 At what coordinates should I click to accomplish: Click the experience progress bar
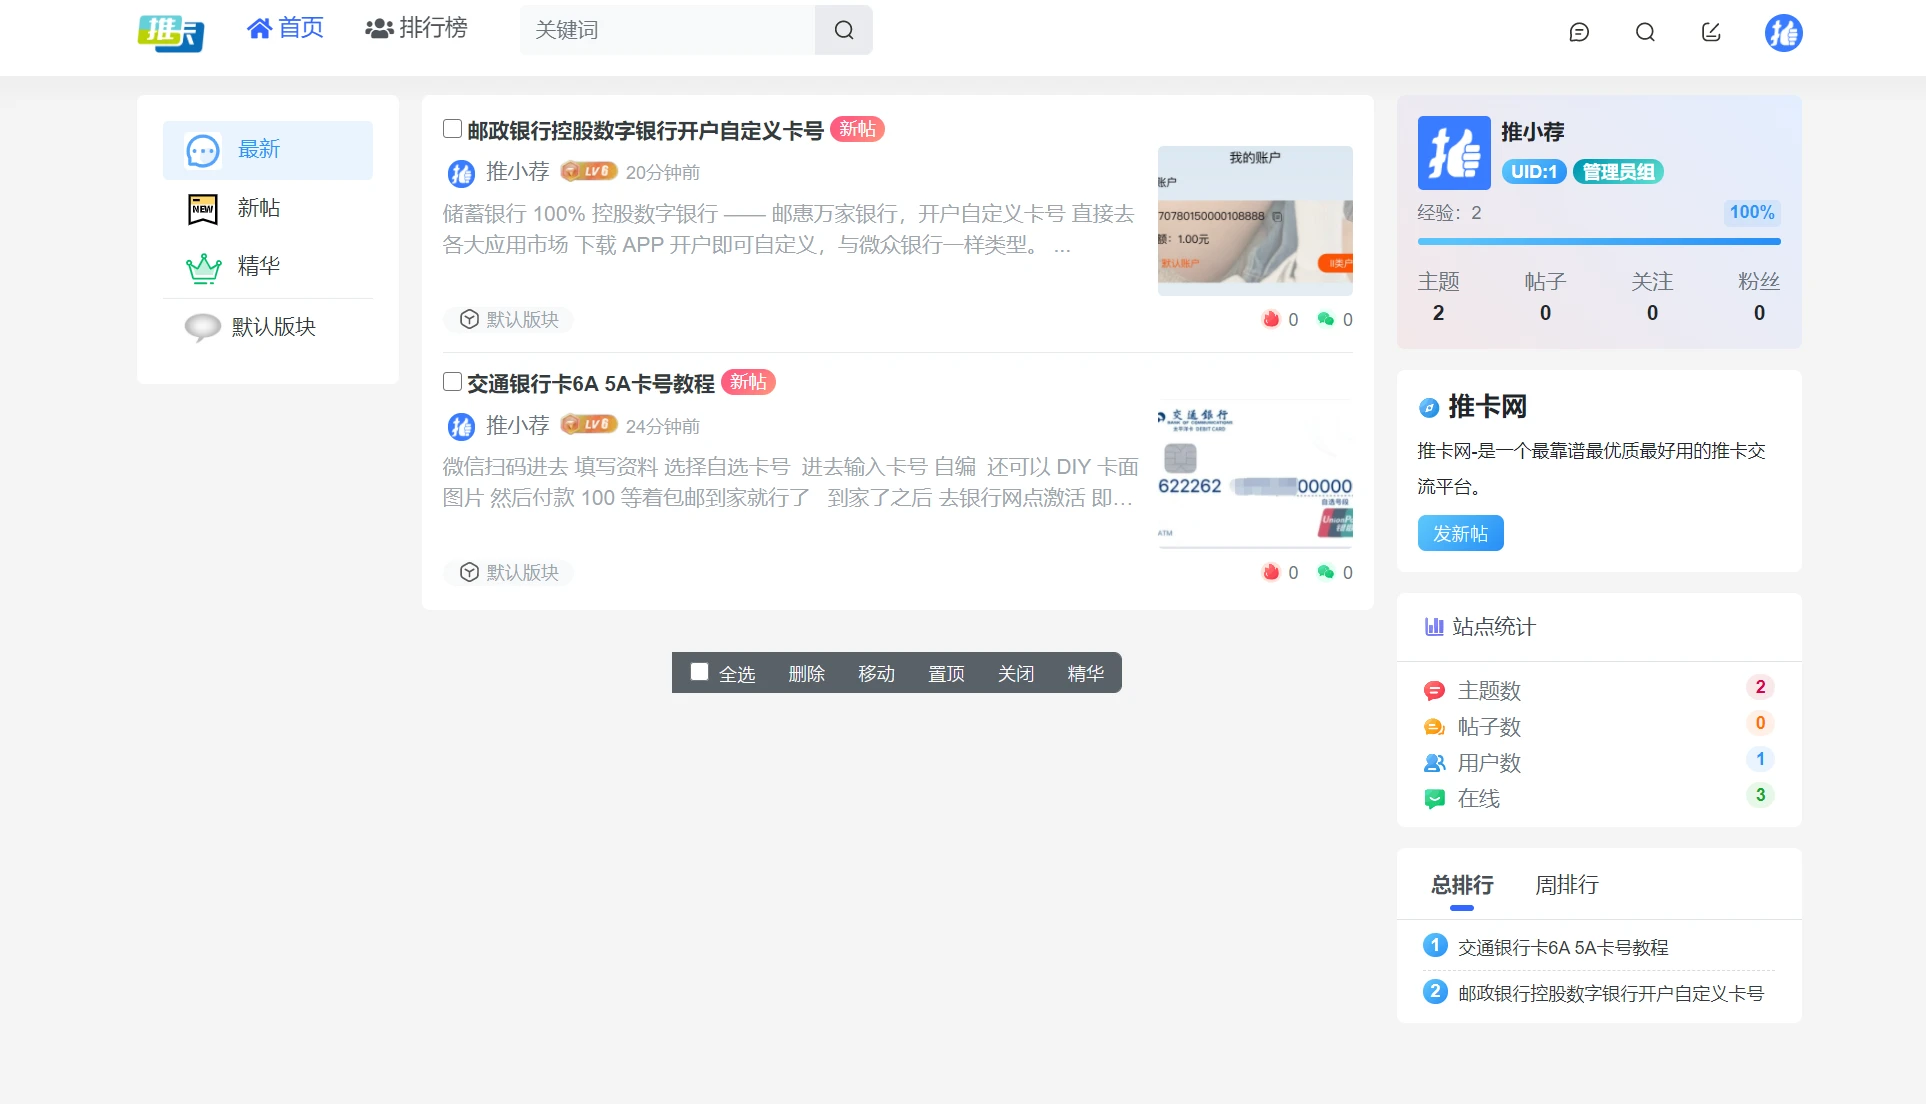click(1598, 241)
